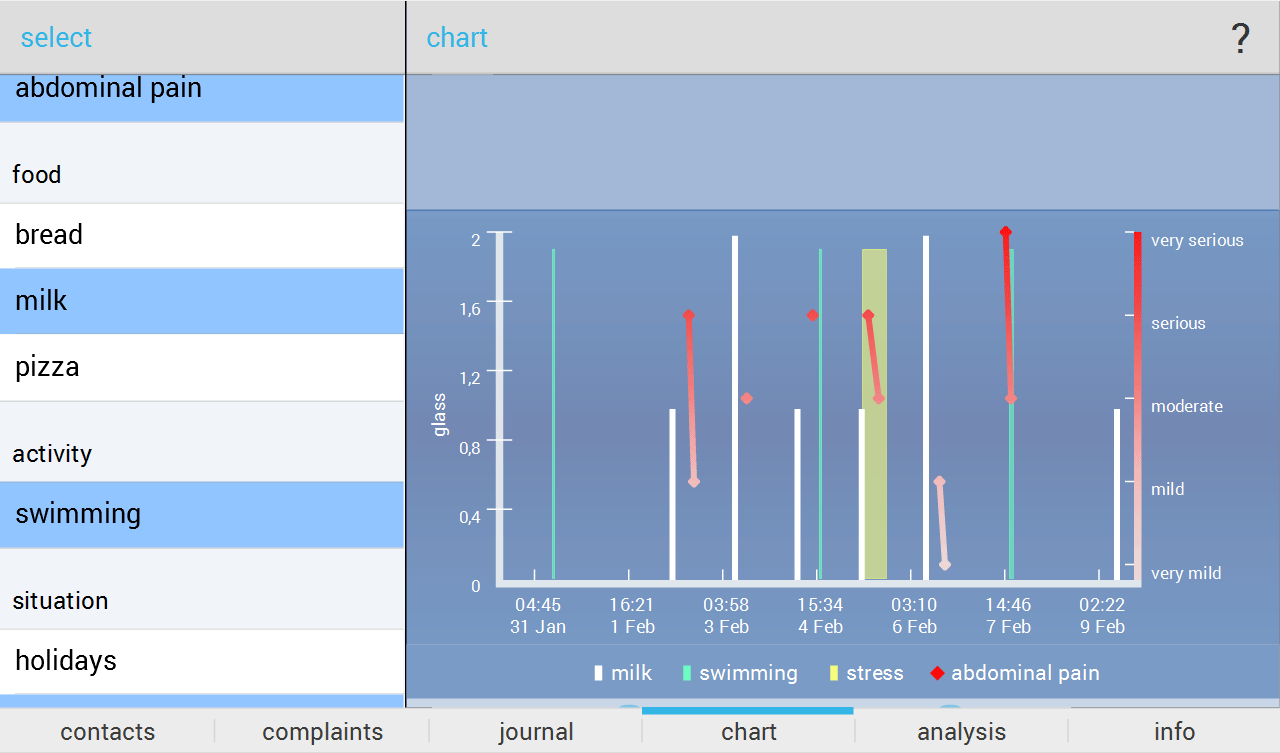Deselect milk in the food list
1280x753 pixels.
point(202,301)
